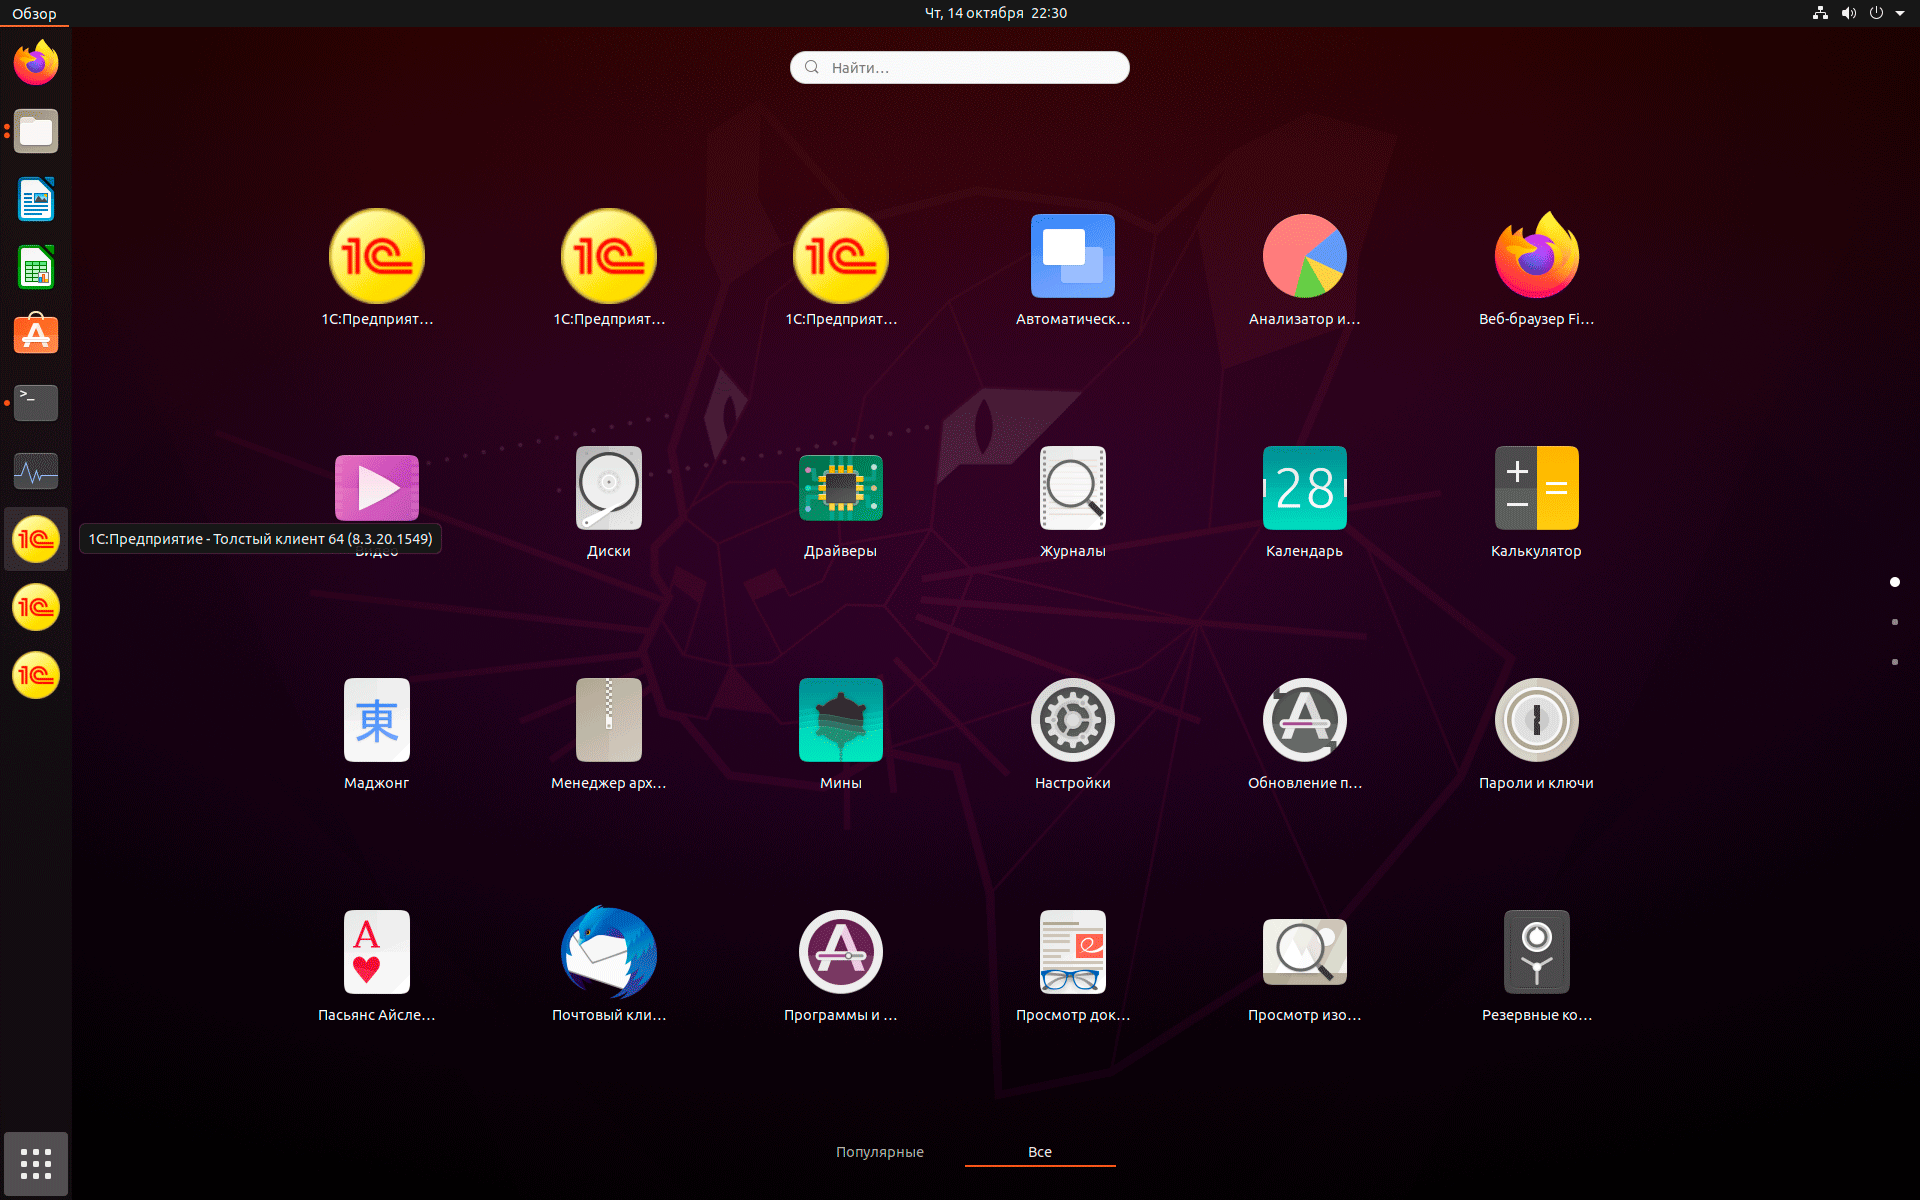Open the Мины minesweeper game
Viewport: 1920px width, 1200px height.
tap(840, 721)
